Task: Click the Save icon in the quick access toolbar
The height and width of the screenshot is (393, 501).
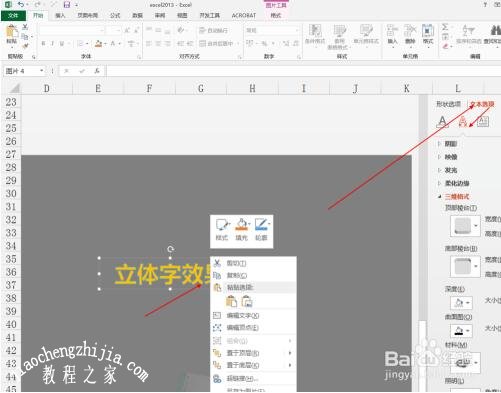Action: point(67,5)
